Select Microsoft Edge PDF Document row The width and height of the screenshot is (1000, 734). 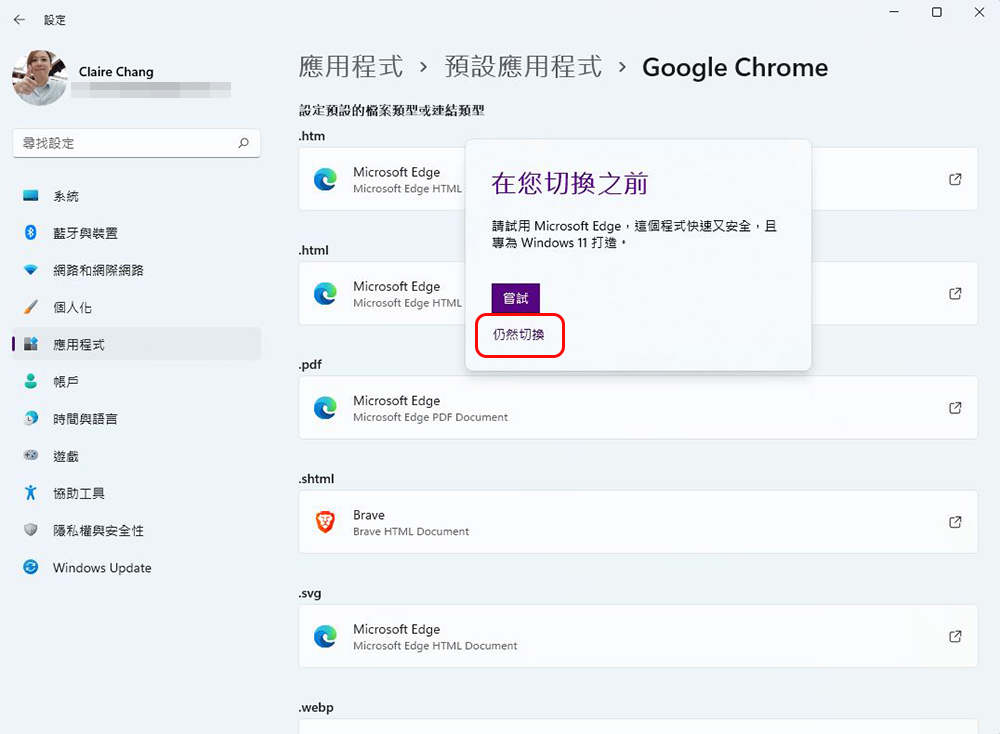click(x=638, y=407)
